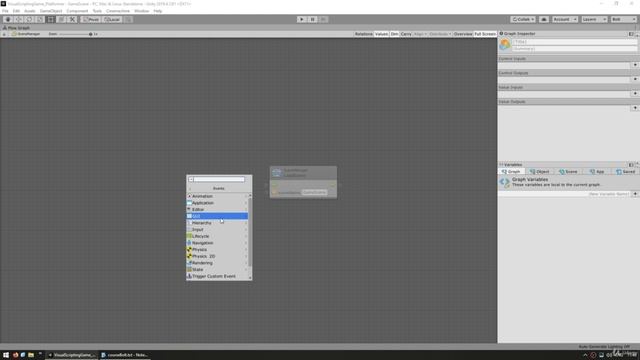Image resolution: width=640 pixels, height=360 pixels.
Task: Open the Window menu
Action: click(x=142, y=11)
